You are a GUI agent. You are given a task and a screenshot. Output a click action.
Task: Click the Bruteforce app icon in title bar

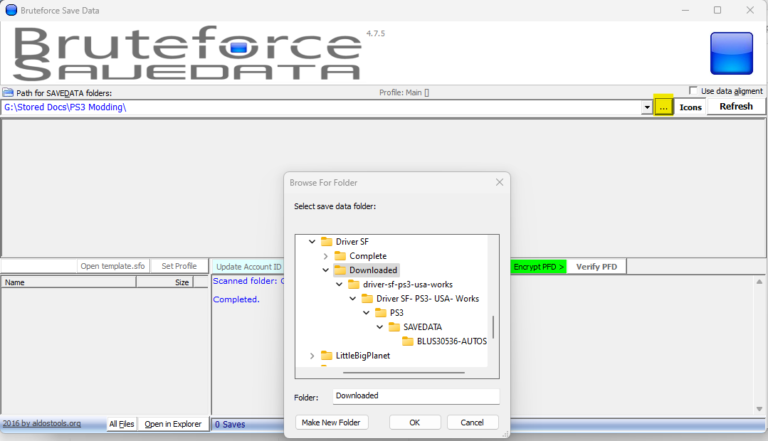[x=11, y=10]
